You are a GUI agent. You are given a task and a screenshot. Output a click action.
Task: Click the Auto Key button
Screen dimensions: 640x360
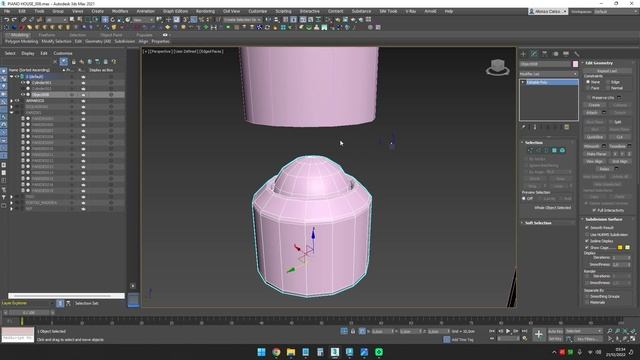coord(555,331)
